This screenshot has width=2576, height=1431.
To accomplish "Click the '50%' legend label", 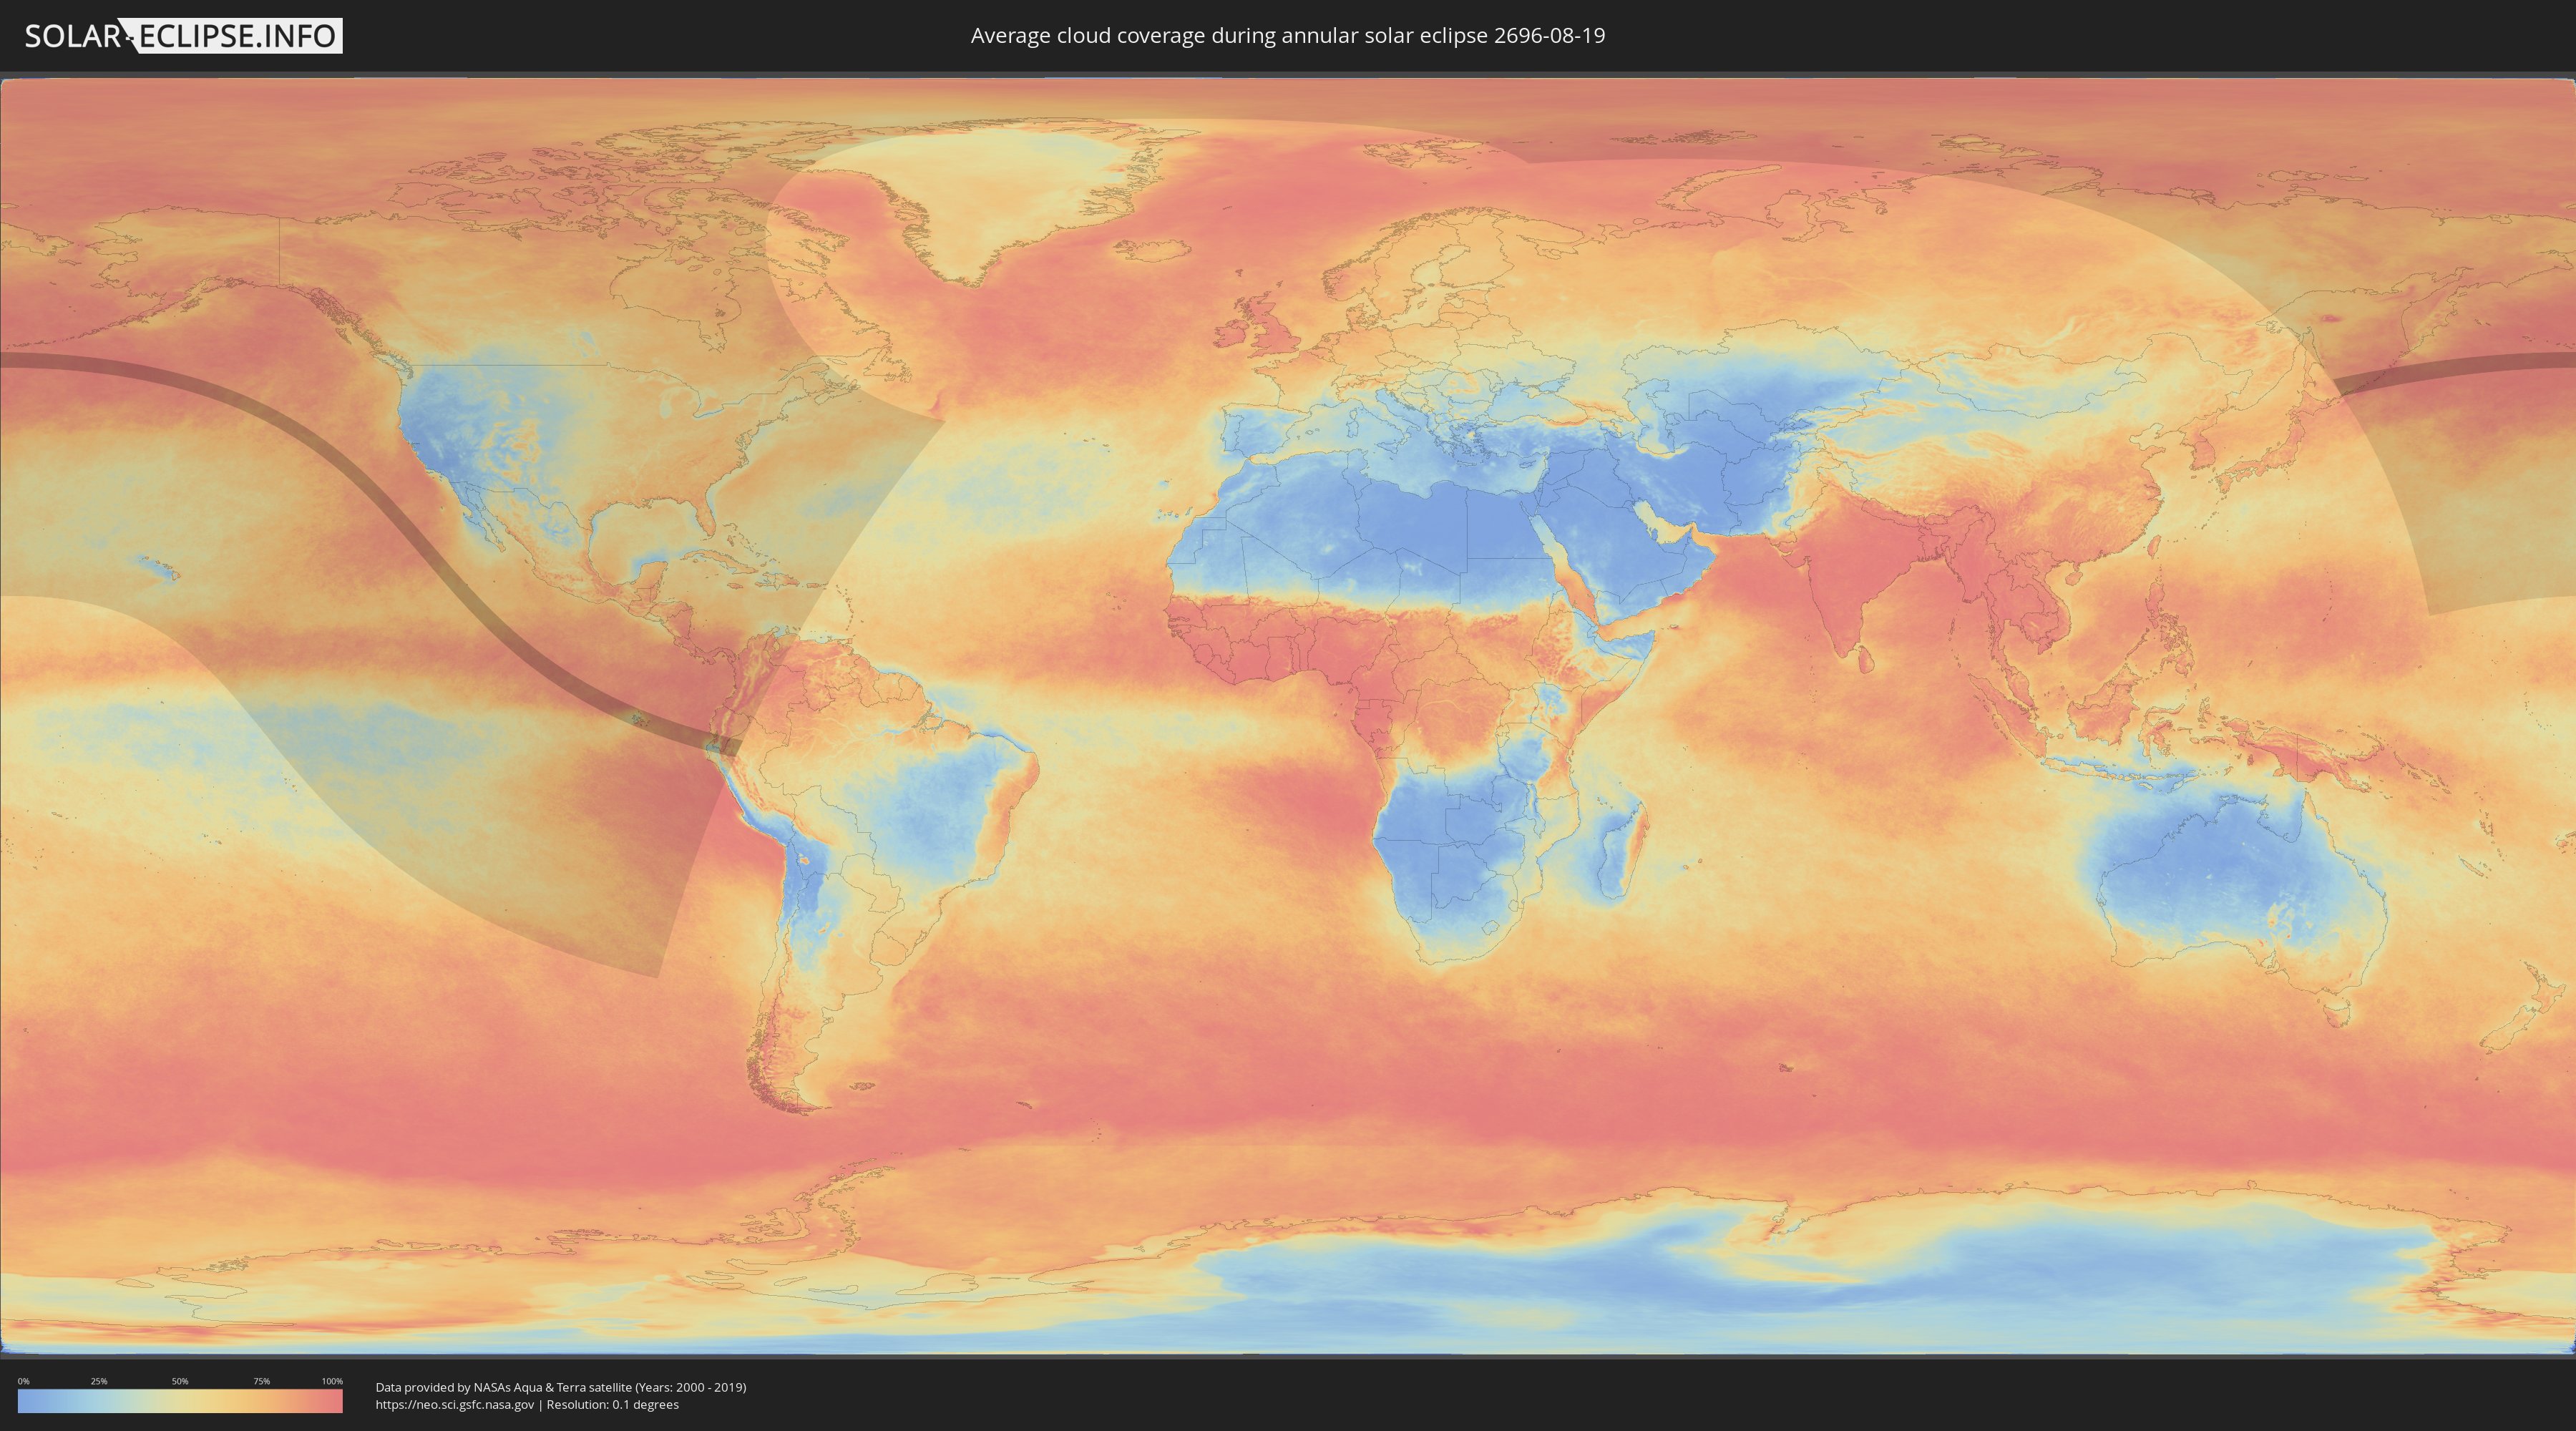I will point(180,1381).
